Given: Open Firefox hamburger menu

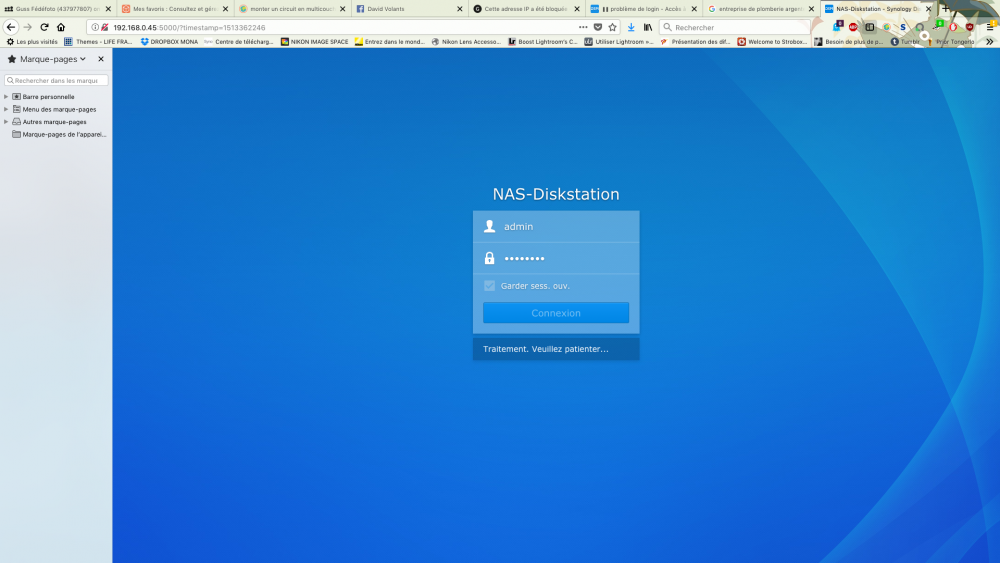Looking at the screenshot, I should (x=990, y=27).
